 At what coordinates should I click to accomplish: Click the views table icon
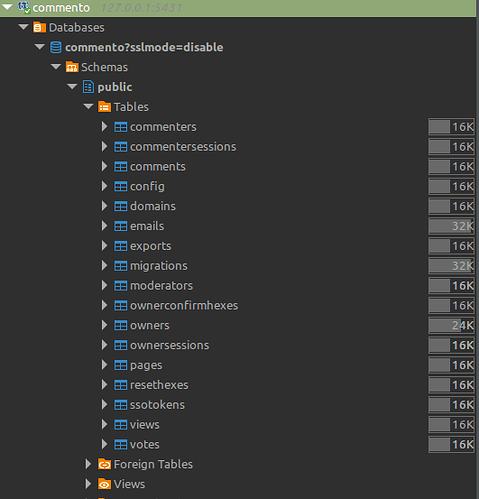[121, 425]
